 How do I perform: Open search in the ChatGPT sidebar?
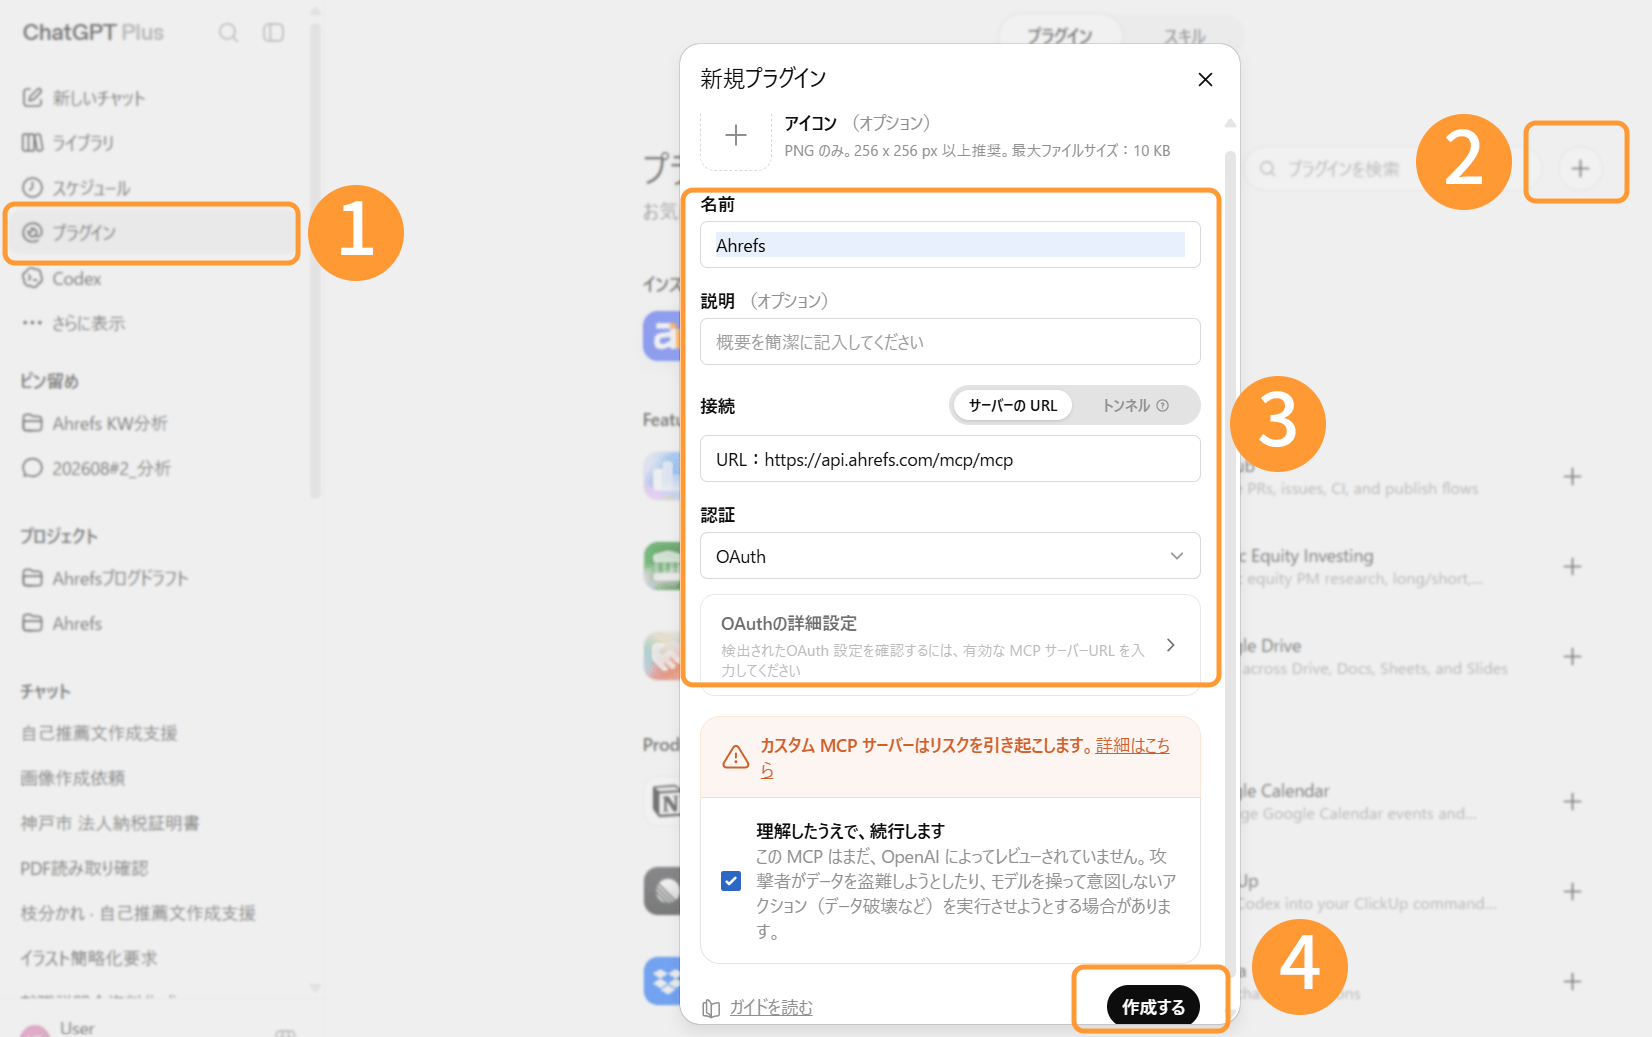pyautogui.click(x=228, y=33)
